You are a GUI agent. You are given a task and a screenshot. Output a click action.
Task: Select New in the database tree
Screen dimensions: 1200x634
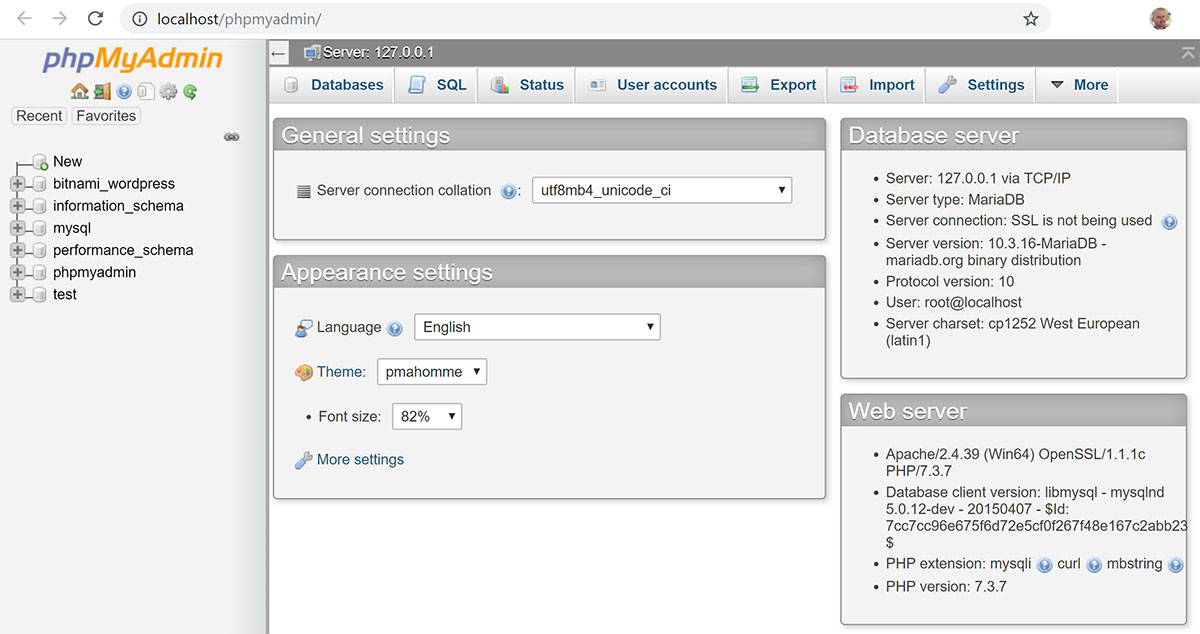[68, 162]
